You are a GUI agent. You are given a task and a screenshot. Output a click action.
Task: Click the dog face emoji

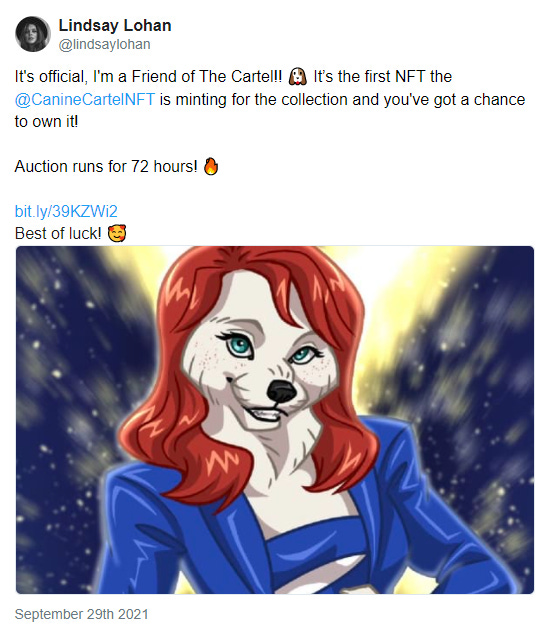[x=298, y=76]
